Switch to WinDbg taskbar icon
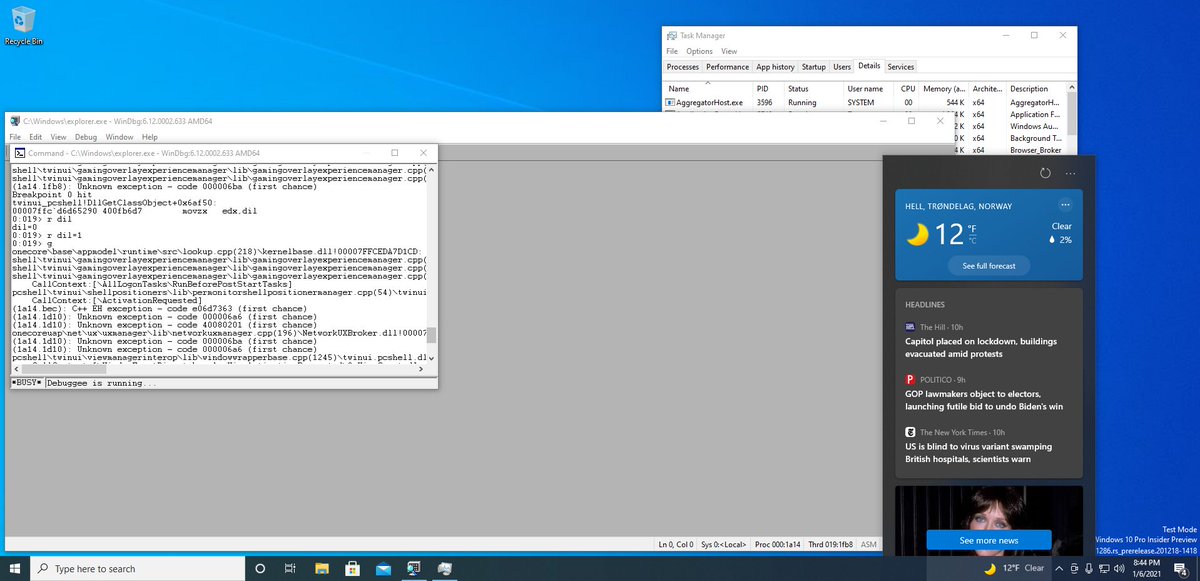Screen dimensions: 1200x581 412,568
